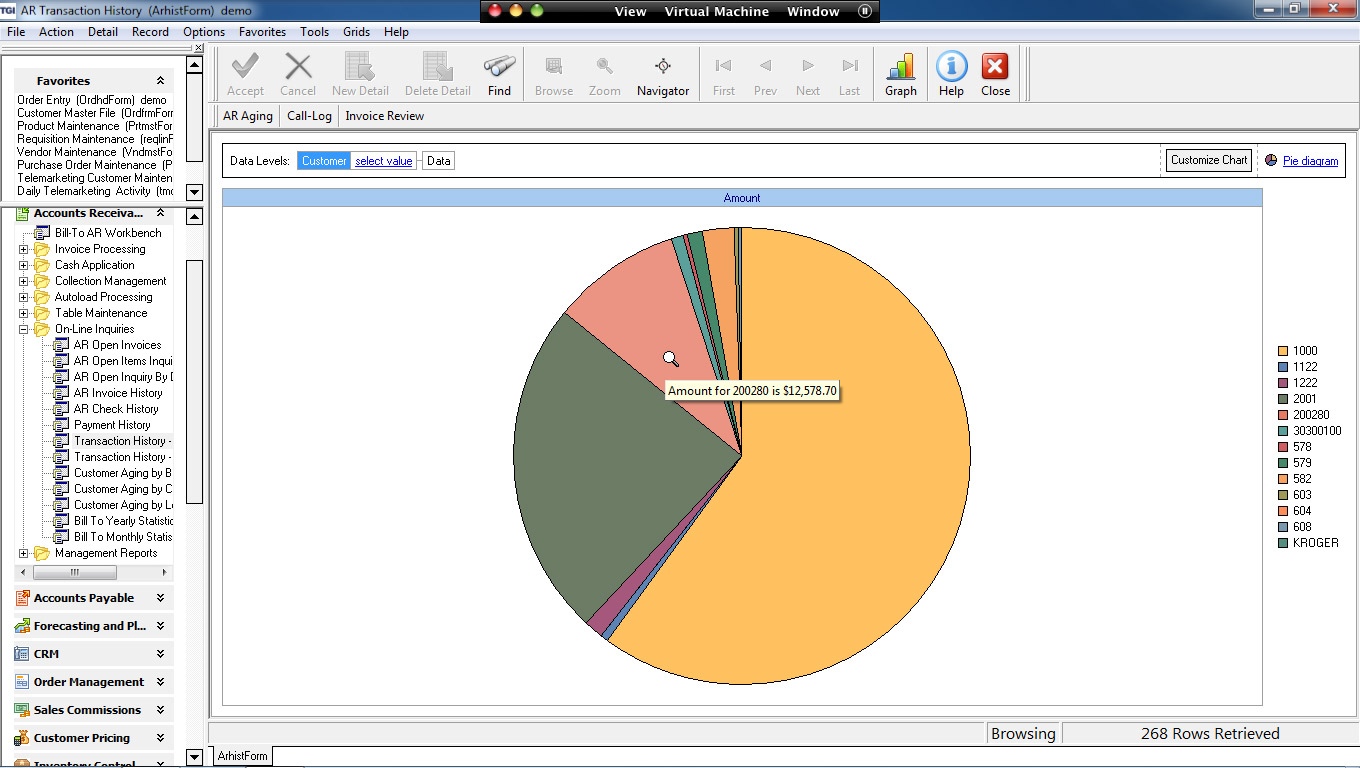Open AR Invoice History inquiry
Screen dimensions: 1360x768
[x=117, y=393]
